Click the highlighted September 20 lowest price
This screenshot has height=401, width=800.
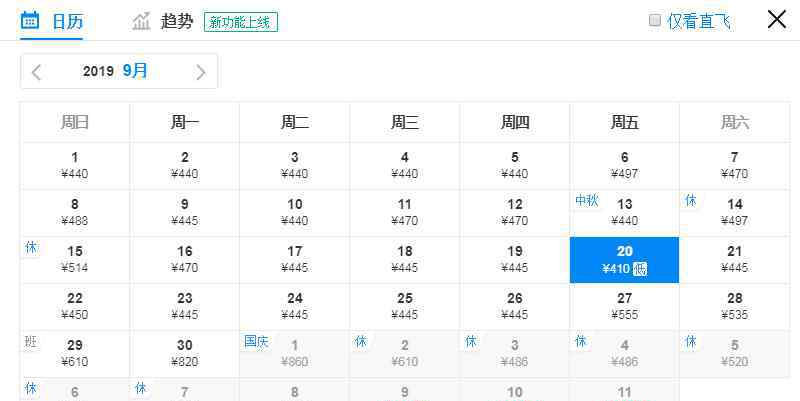pos(624,260)
